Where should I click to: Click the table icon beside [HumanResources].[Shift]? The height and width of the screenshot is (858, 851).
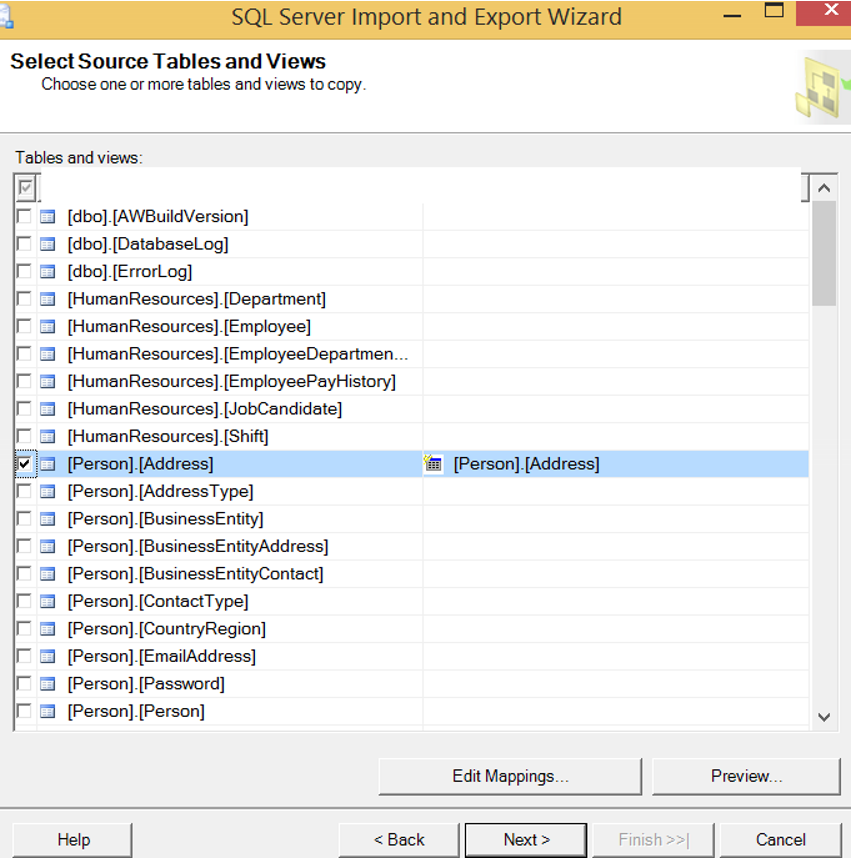(48, 437)
